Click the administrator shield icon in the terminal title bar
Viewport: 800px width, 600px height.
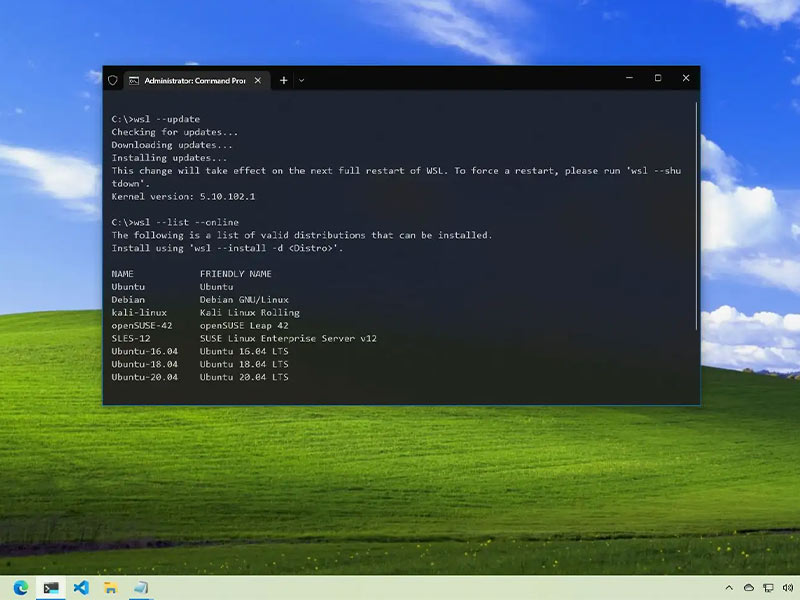[113, 81]
